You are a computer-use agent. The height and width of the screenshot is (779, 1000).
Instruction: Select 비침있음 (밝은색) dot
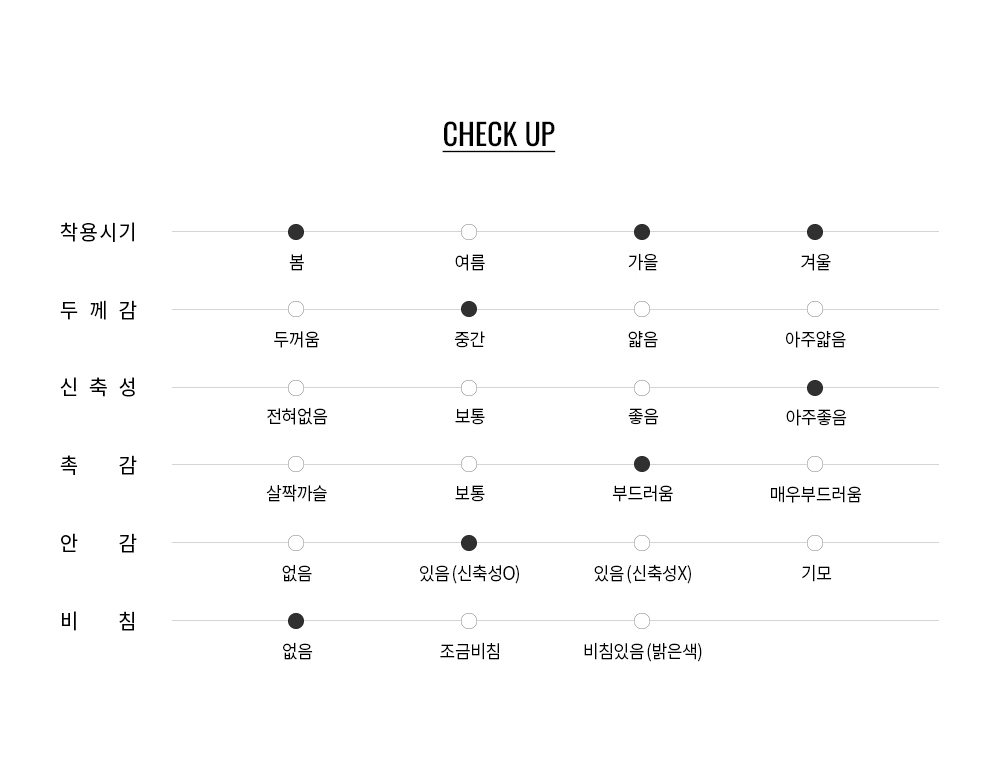click(x=642, y=621)
